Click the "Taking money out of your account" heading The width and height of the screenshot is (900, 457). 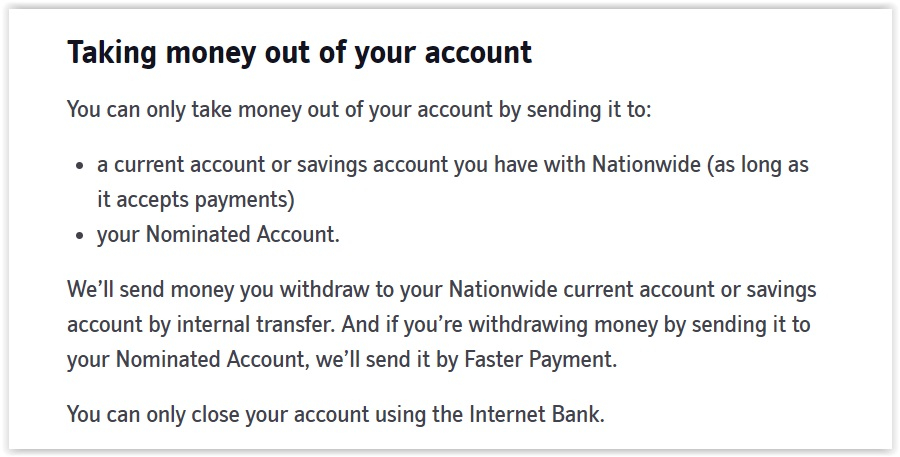300,53
